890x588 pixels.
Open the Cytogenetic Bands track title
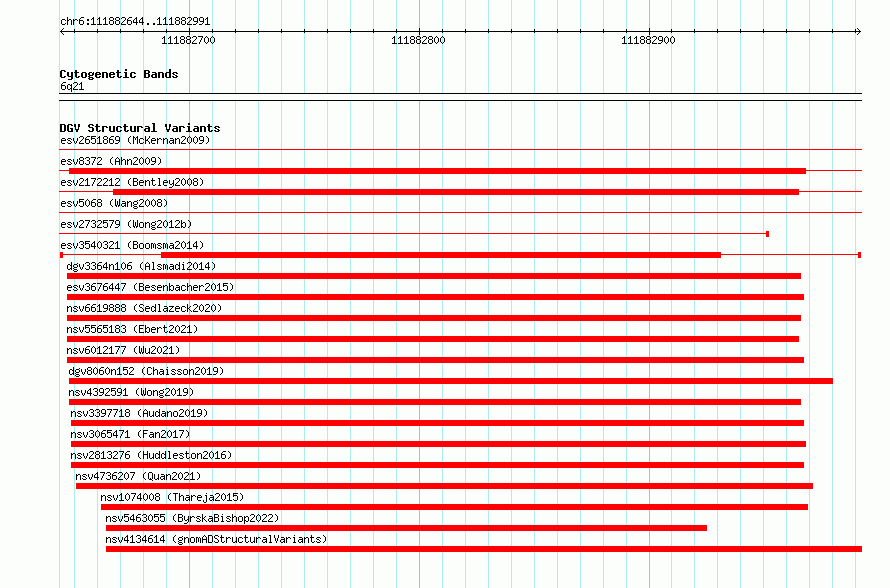pos(119,74)
